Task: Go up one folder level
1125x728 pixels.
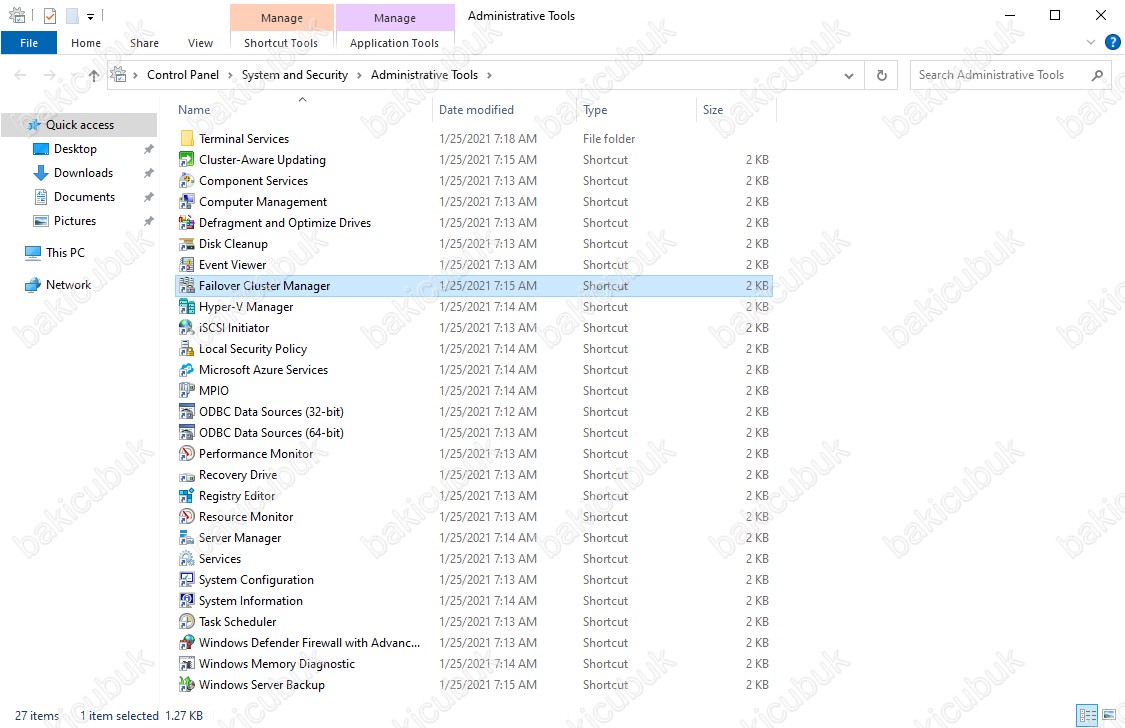Action: 94,75
